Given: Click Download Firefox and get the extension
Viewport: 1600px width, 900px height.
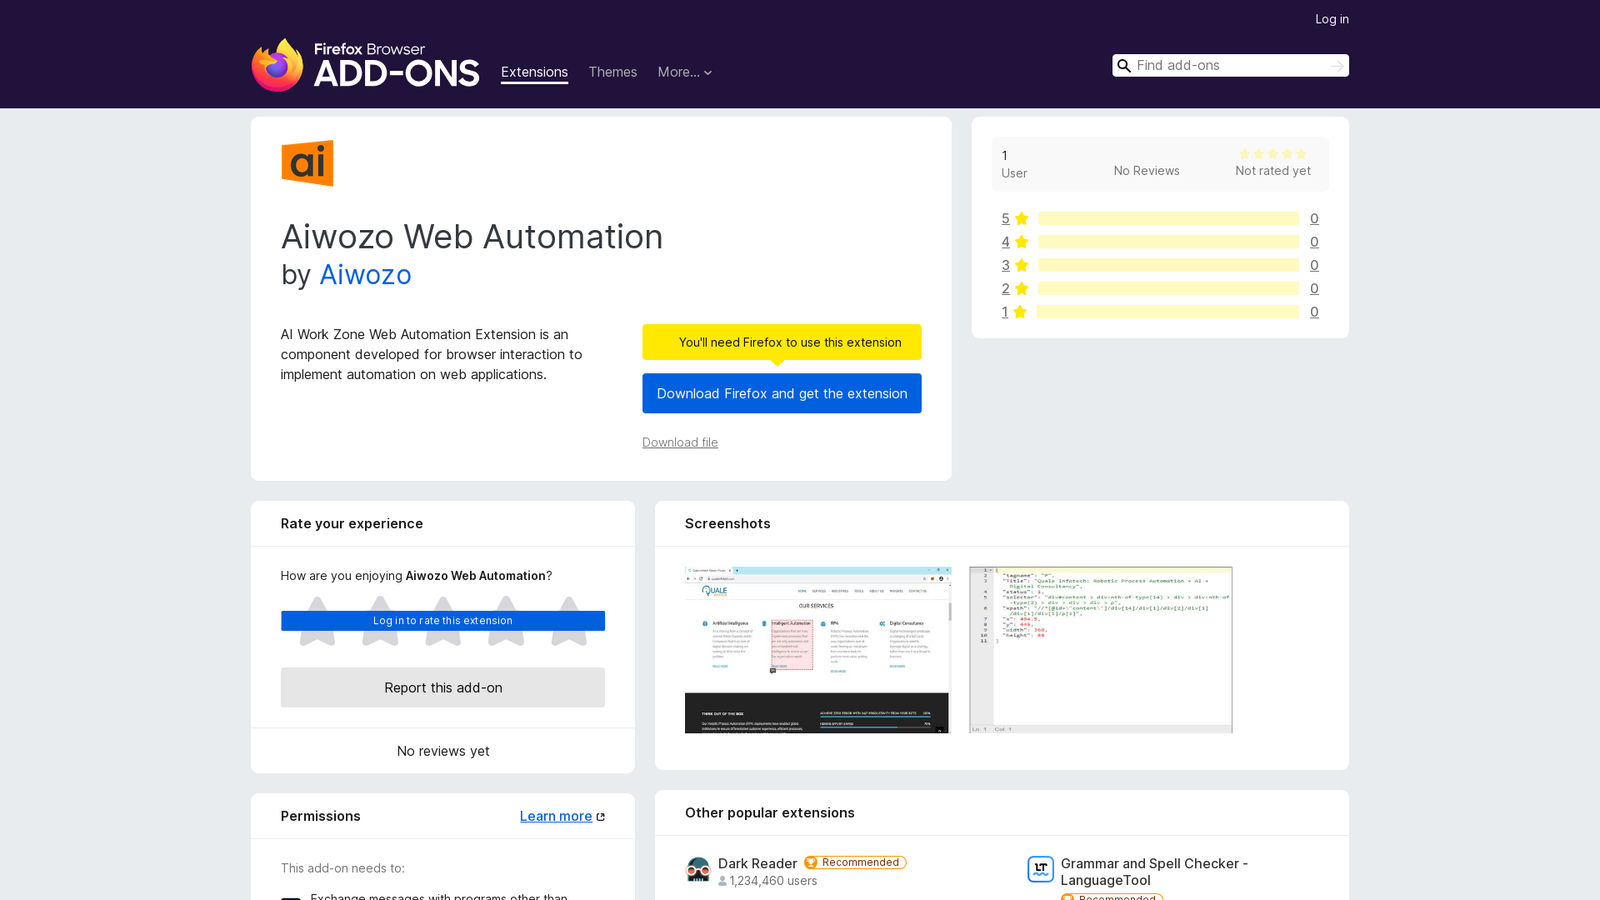Looking at the screenshot, I should [x=782, y=393].
